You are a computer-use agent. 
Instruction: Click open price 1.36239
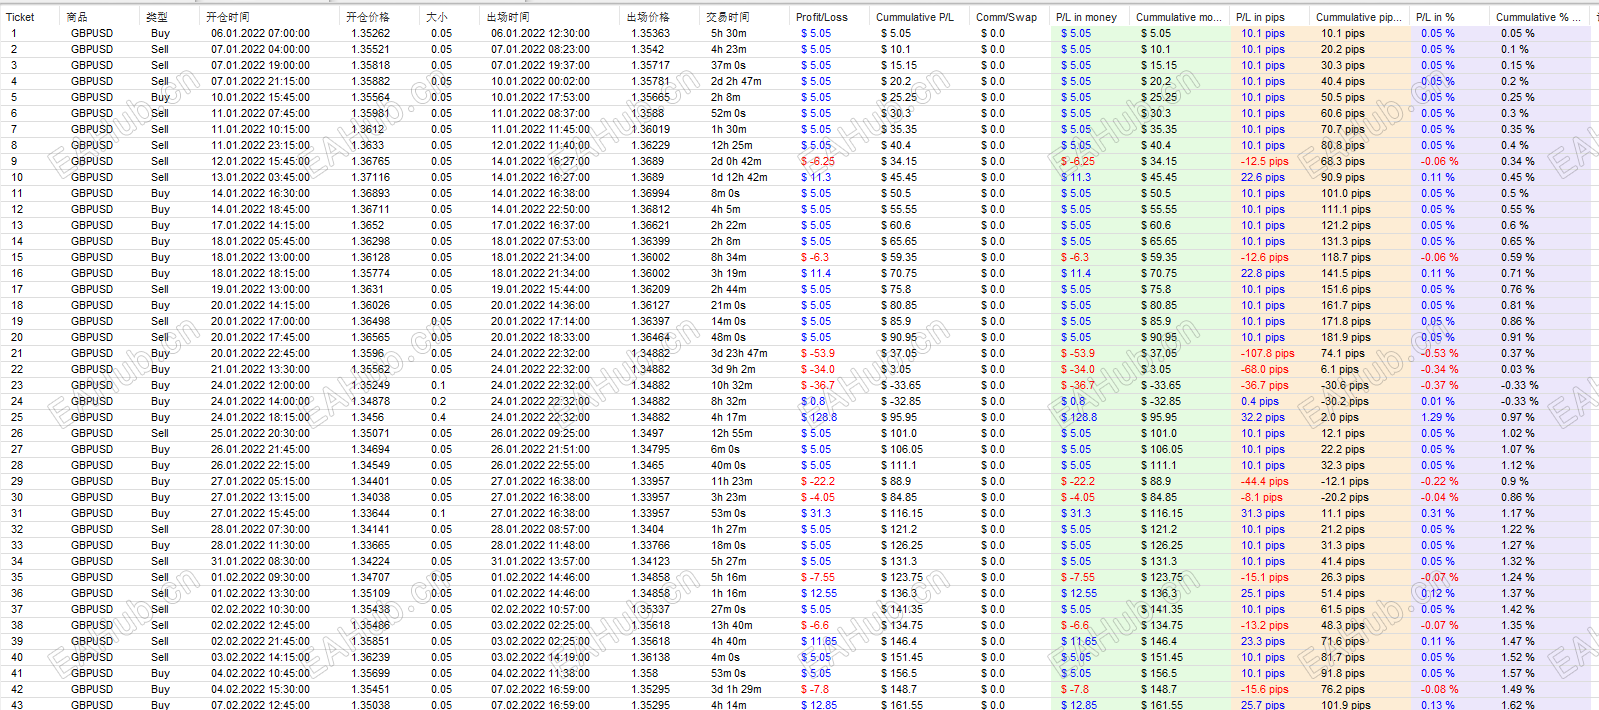pyautogui.click(x=371, y=657)
